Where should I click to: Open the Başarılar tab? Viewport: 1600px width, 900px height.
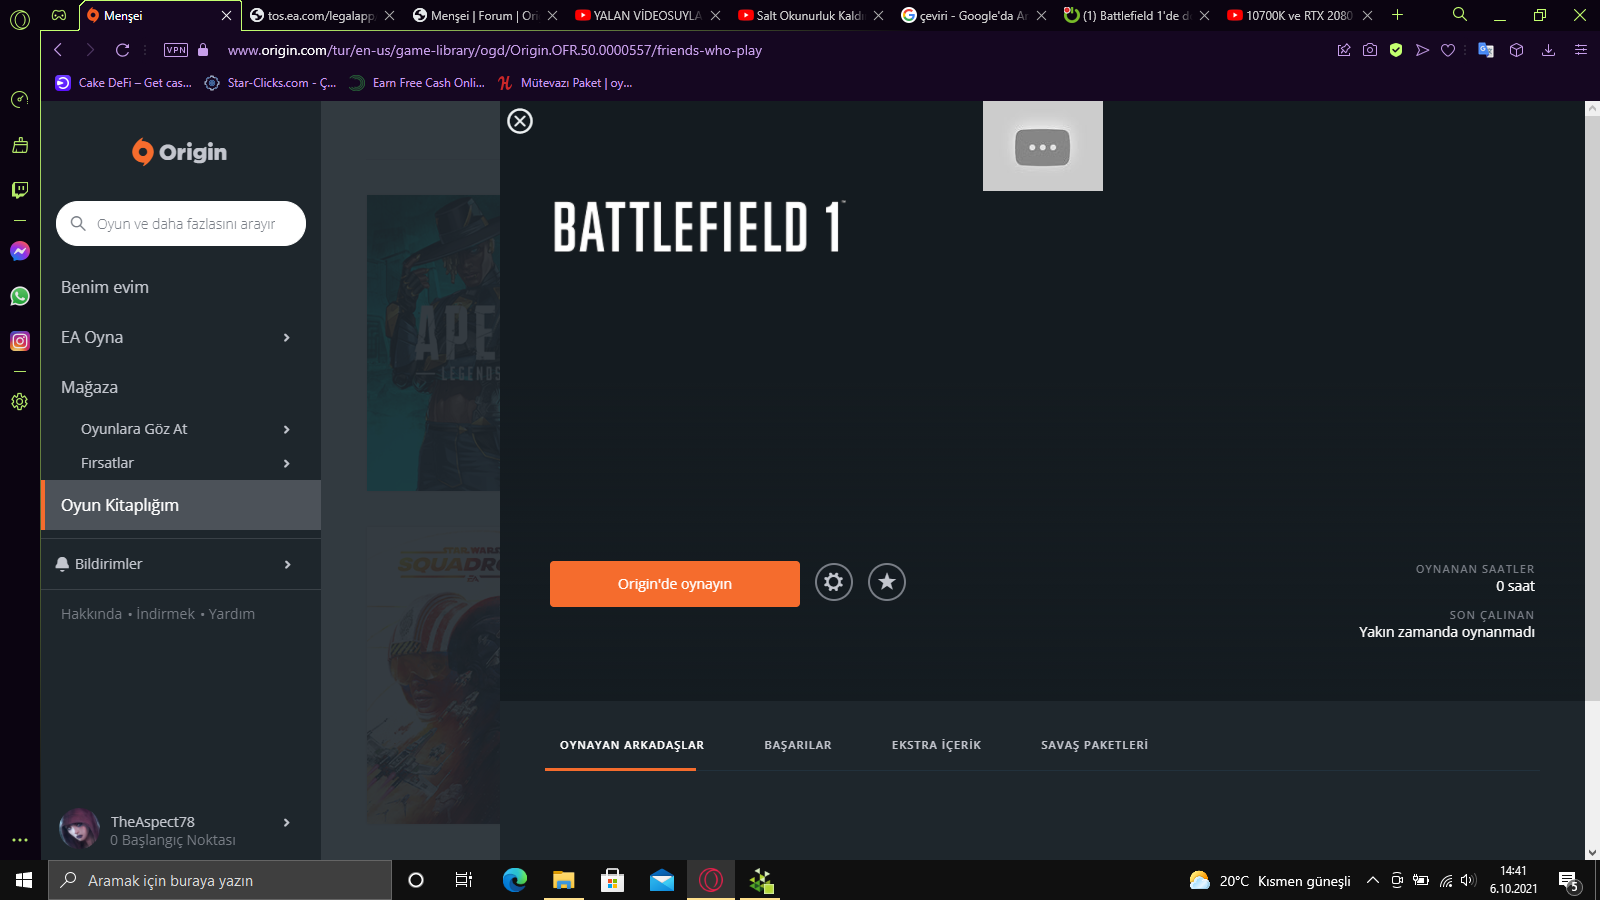click(x=798, y=745)
